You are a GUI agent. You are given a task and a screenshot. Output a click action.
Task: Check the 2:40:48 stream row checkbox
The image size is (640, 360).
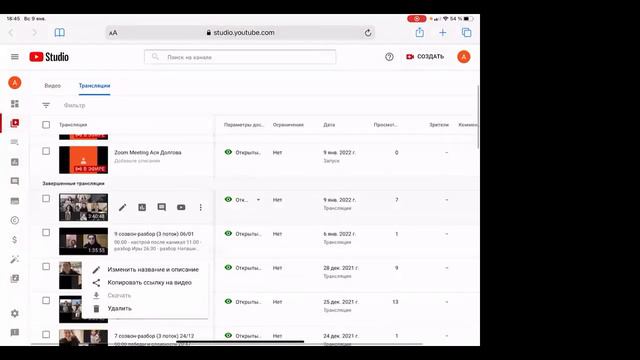pyautogui.click(x=46, y=199)
